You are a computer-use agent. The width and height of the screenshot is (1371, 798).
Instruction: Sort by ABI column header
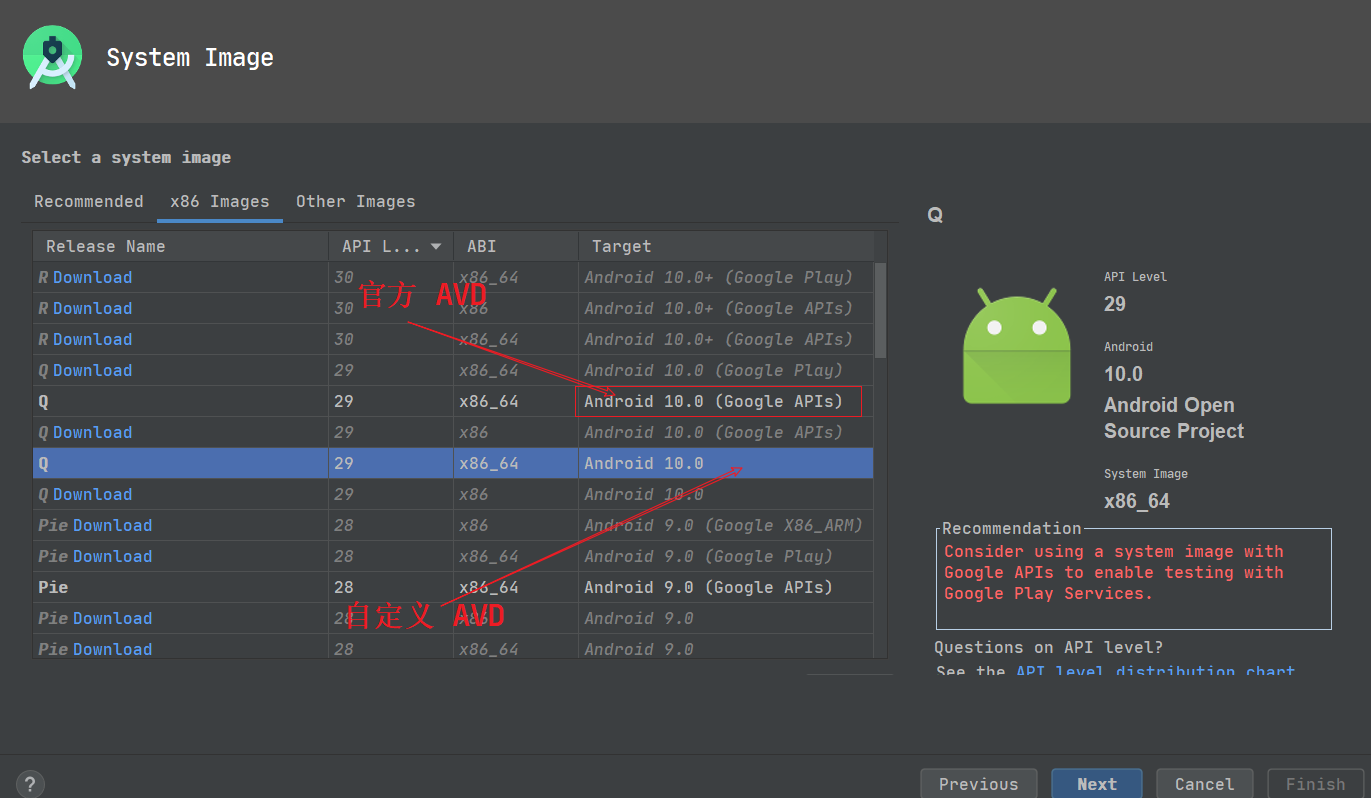(516, 246)
